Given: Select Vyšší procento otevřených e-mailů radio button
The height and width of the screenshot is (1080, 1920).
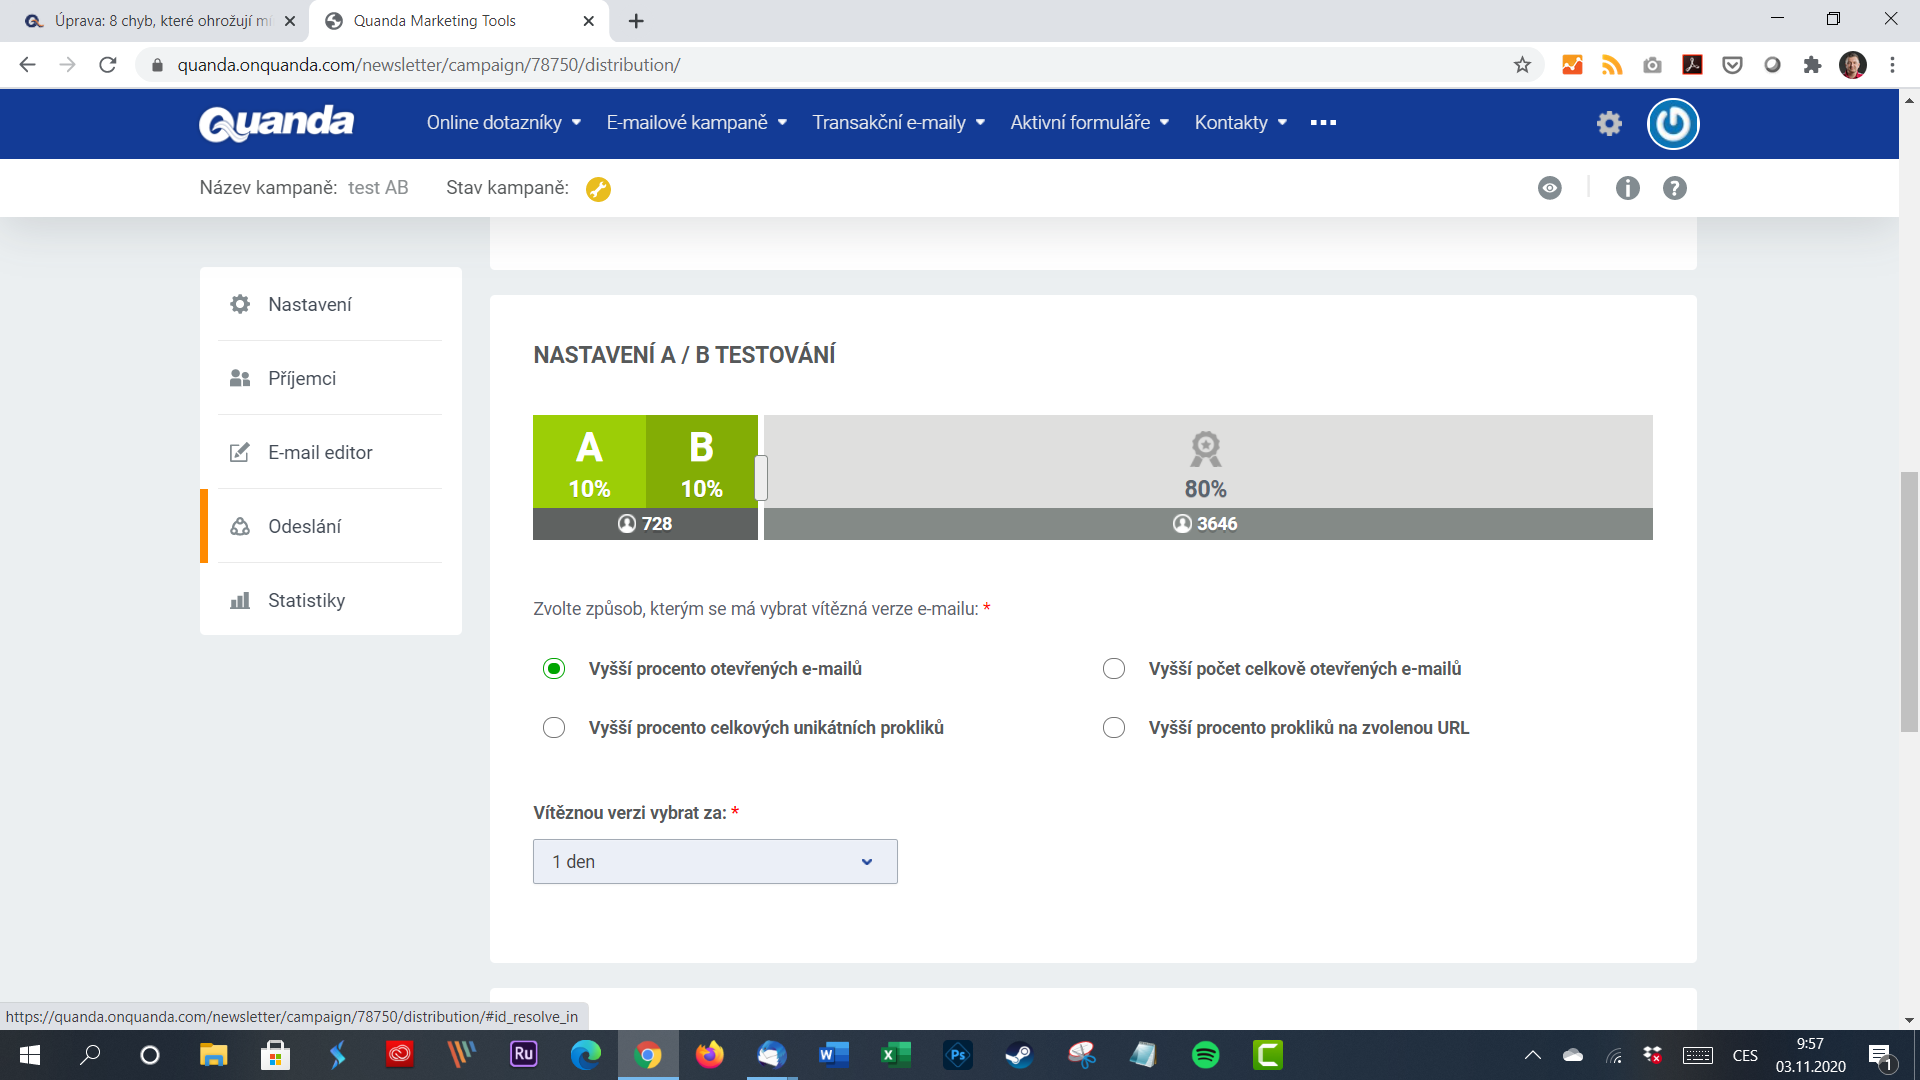Looking at the screenshot, I should coord(554,669).
